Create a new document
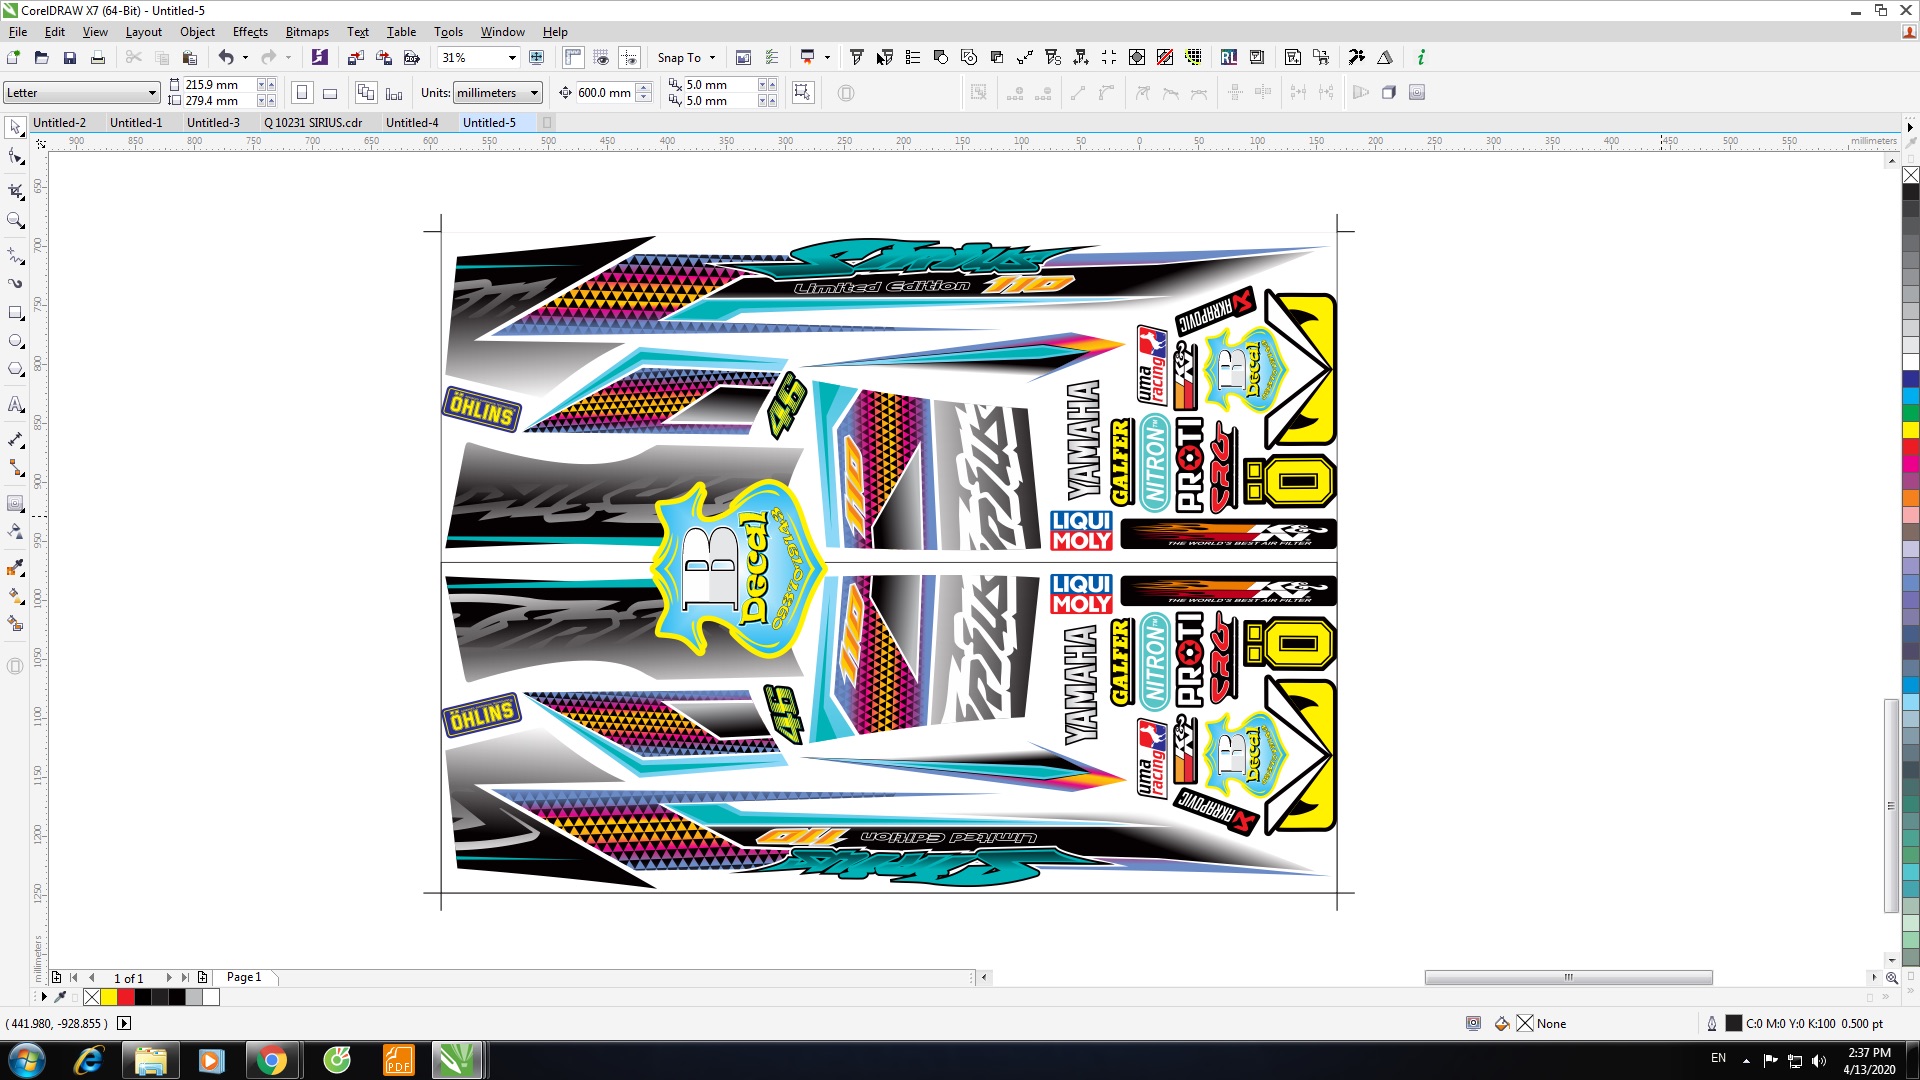Screen dimensions: 1920x1080 (14, 57)
